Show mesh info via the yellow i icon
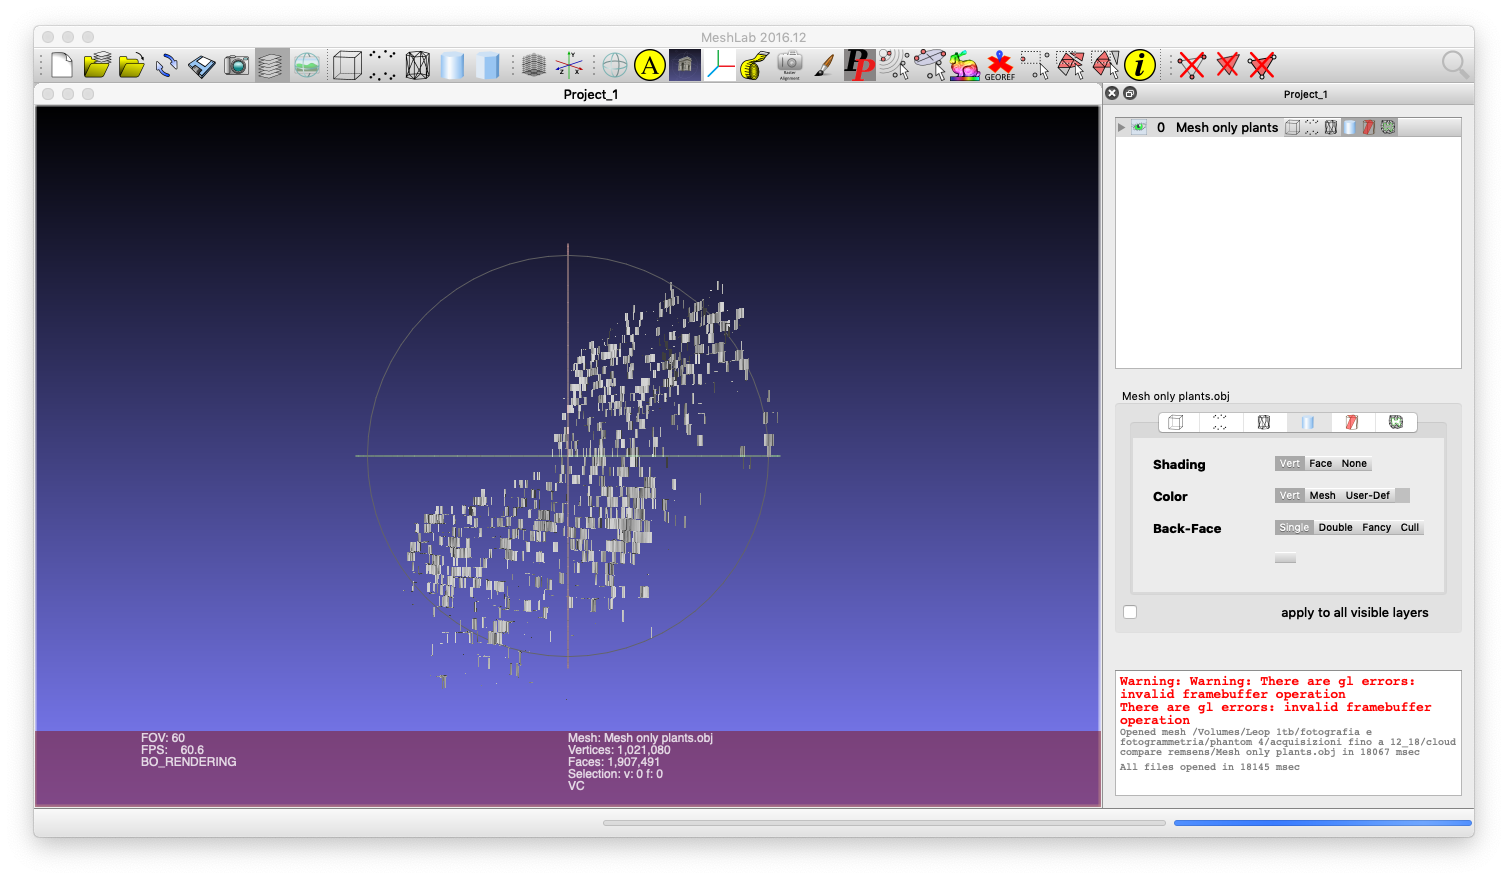The image size is (1508, 879). pyautogui.click(x=1139, y=65)
